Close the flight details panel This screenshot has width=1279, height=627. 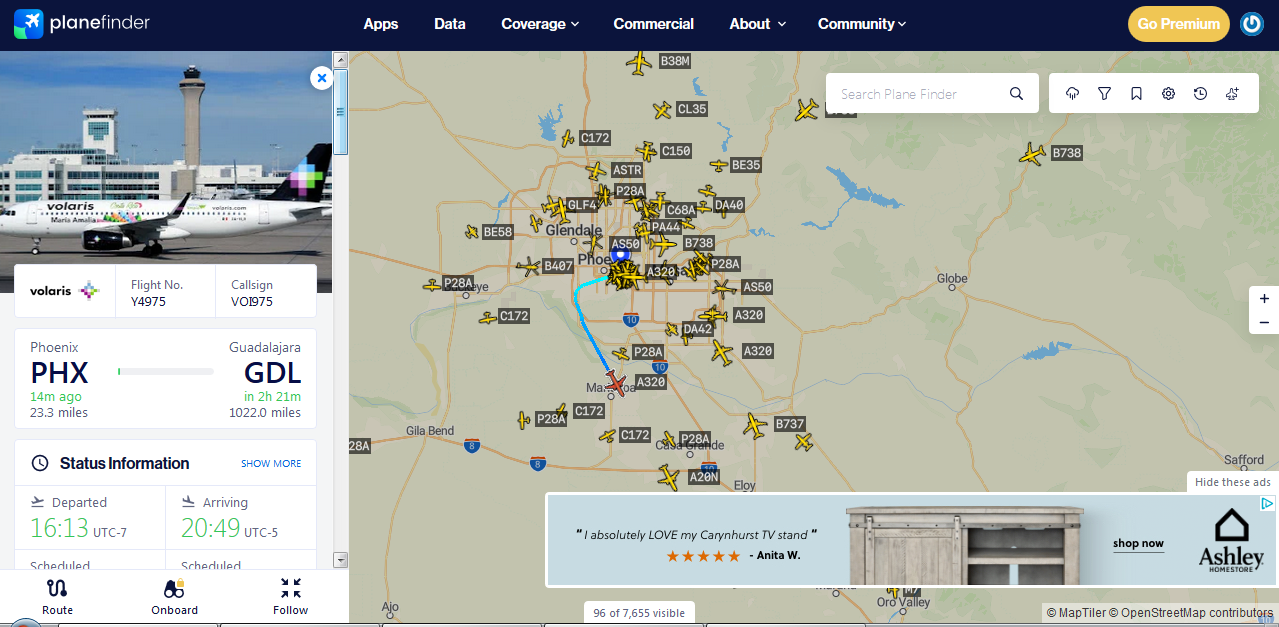[x=321, y=77]
